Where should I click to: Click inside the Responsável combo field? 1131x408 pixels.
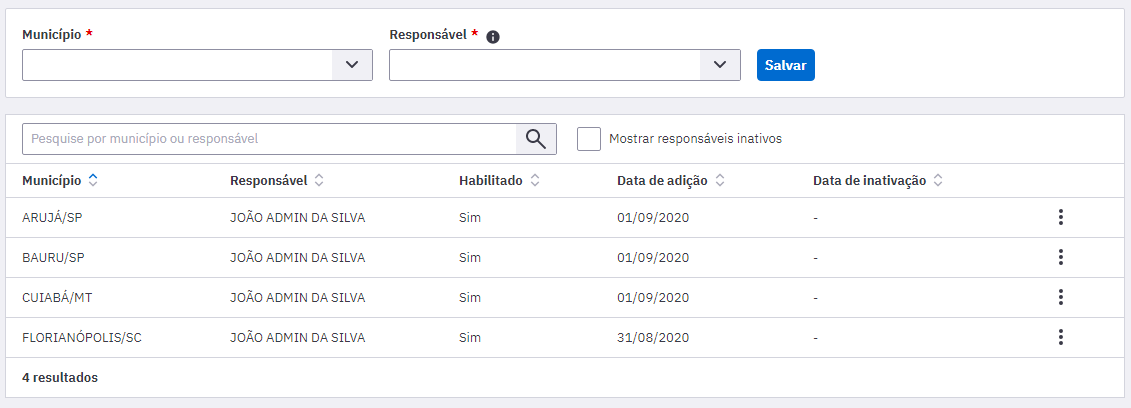(x=545, y=65)
